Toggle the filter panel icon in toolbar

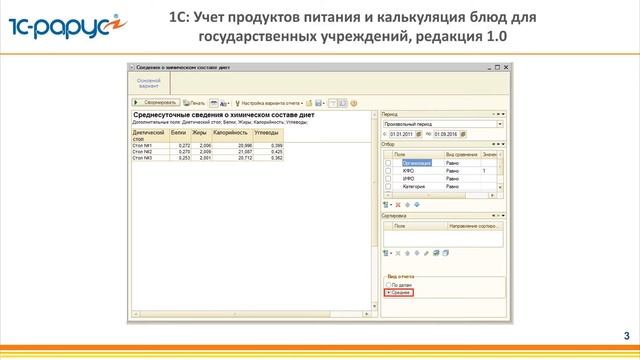(333, 103)
